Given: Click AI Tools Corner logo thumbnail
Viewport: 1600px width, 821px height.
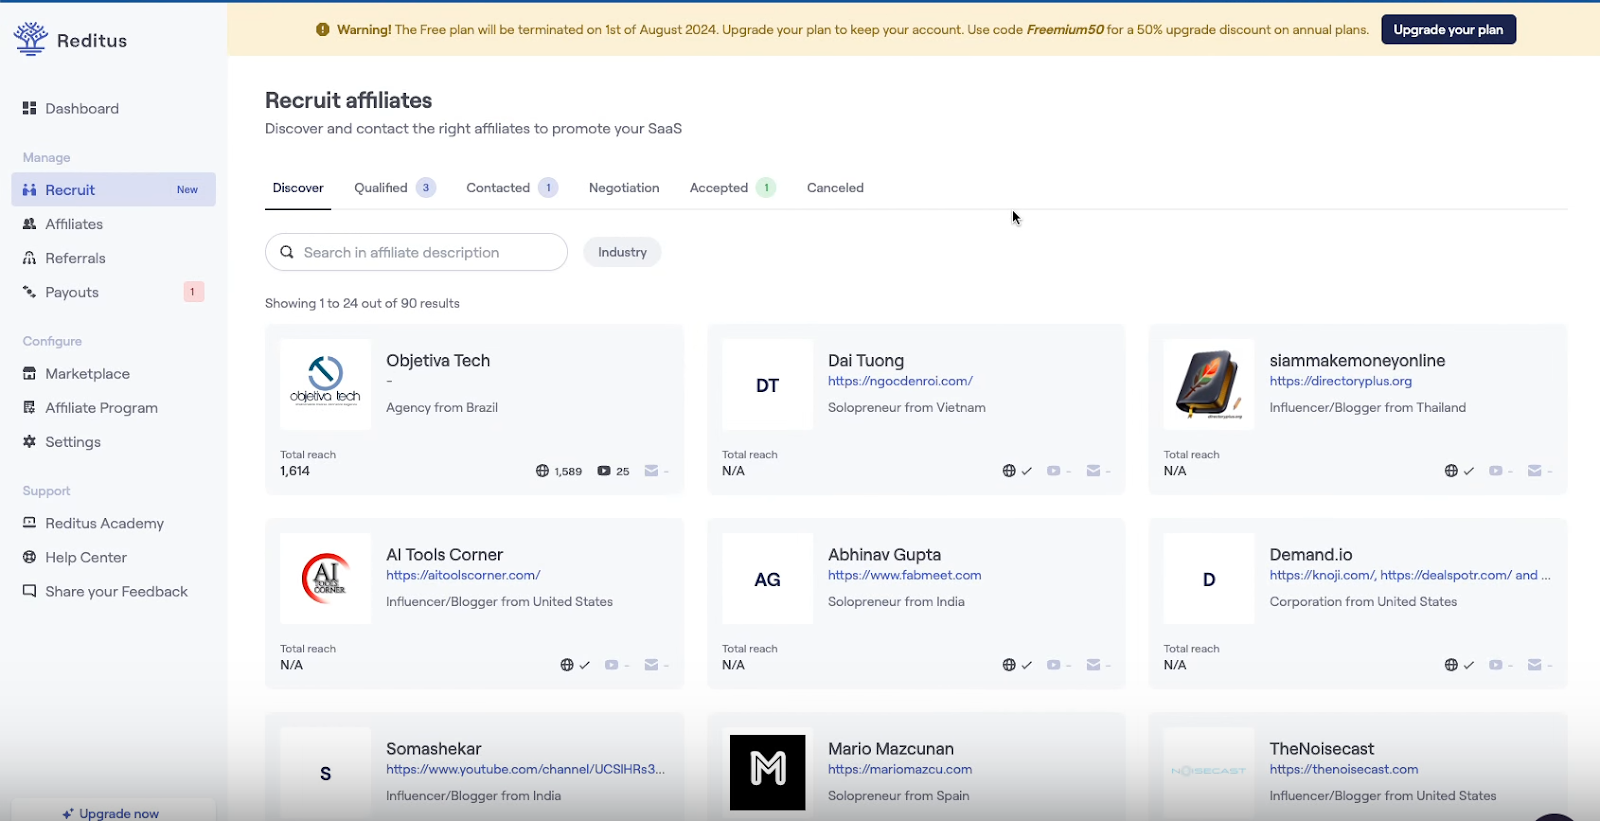Looking at the screenshot, I should (x=325, y=578).
